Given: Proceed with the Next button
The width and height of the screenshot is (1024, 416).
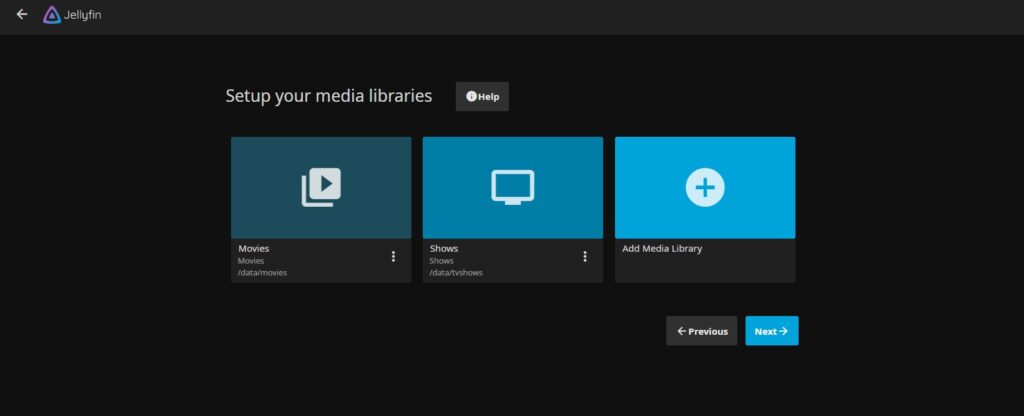Looking at the screenshot, I should [772, 331].
